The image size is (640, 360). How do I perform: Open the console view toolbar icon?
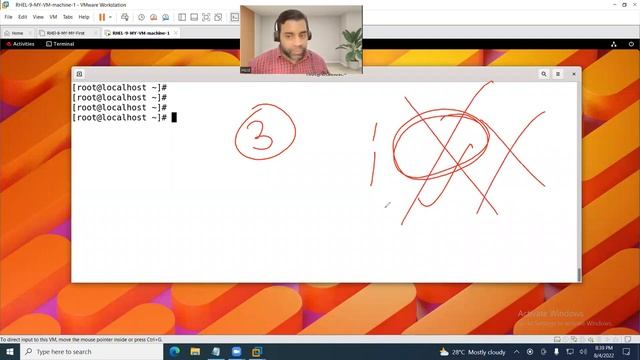click(234, 17)
